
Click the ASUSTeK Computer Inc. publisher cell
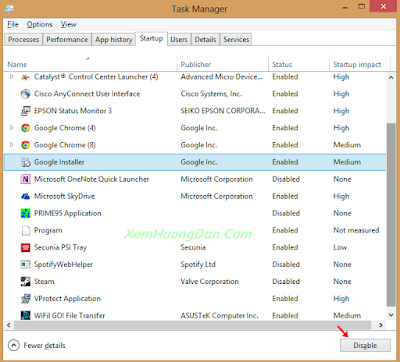tap(219, 315)
